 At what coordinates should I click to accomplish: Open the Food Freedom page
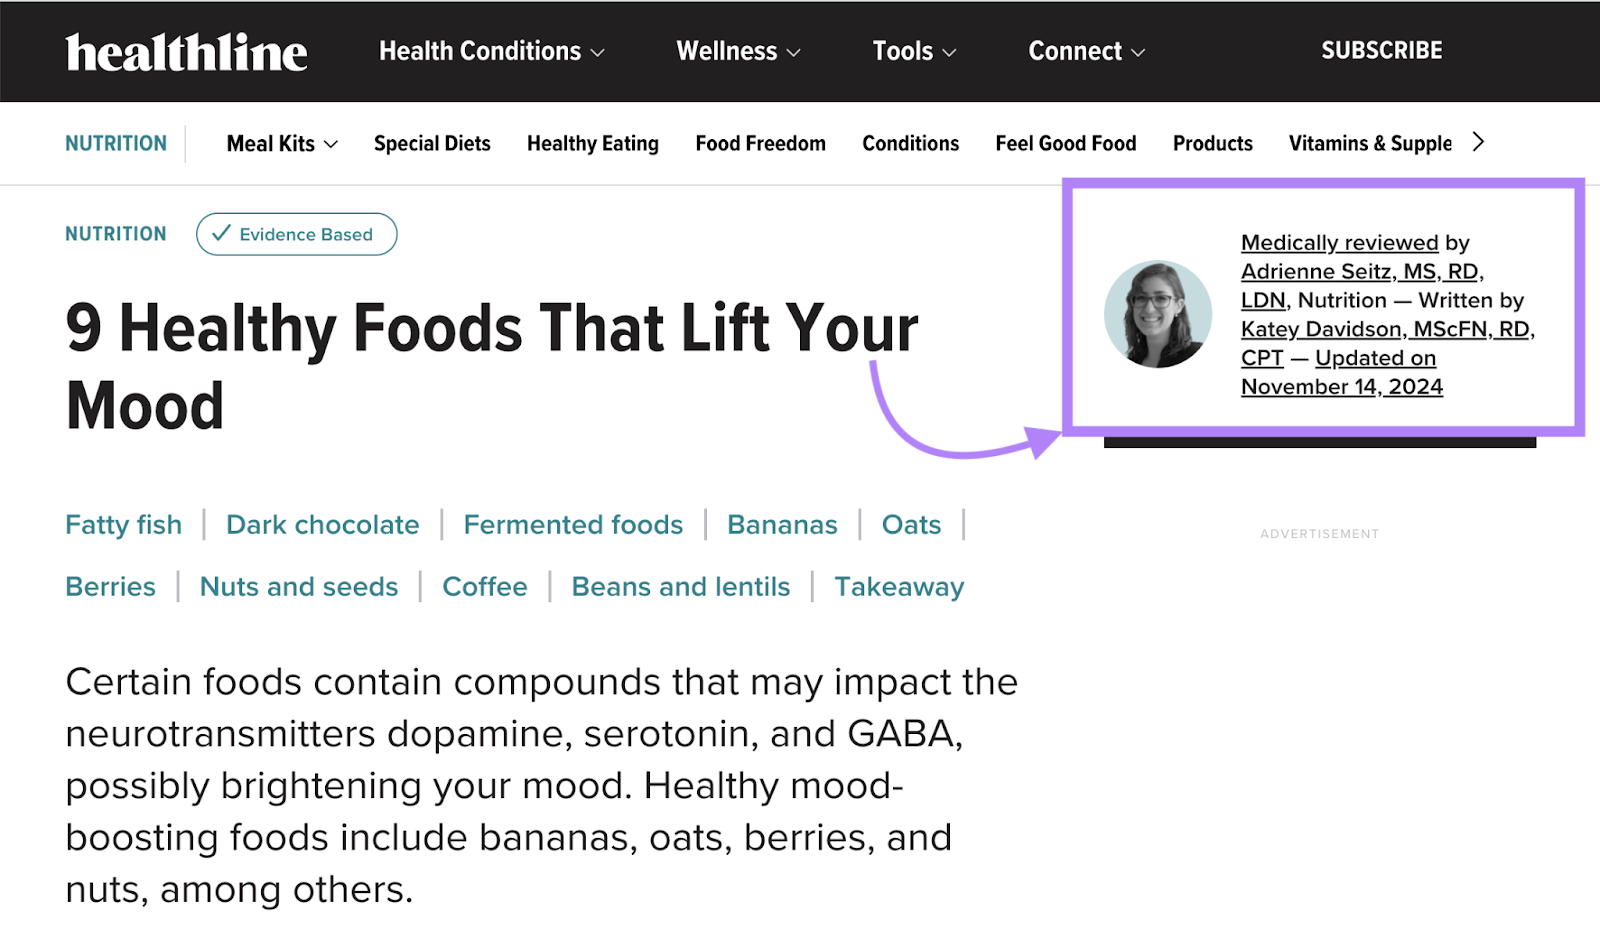click(760, 143)
